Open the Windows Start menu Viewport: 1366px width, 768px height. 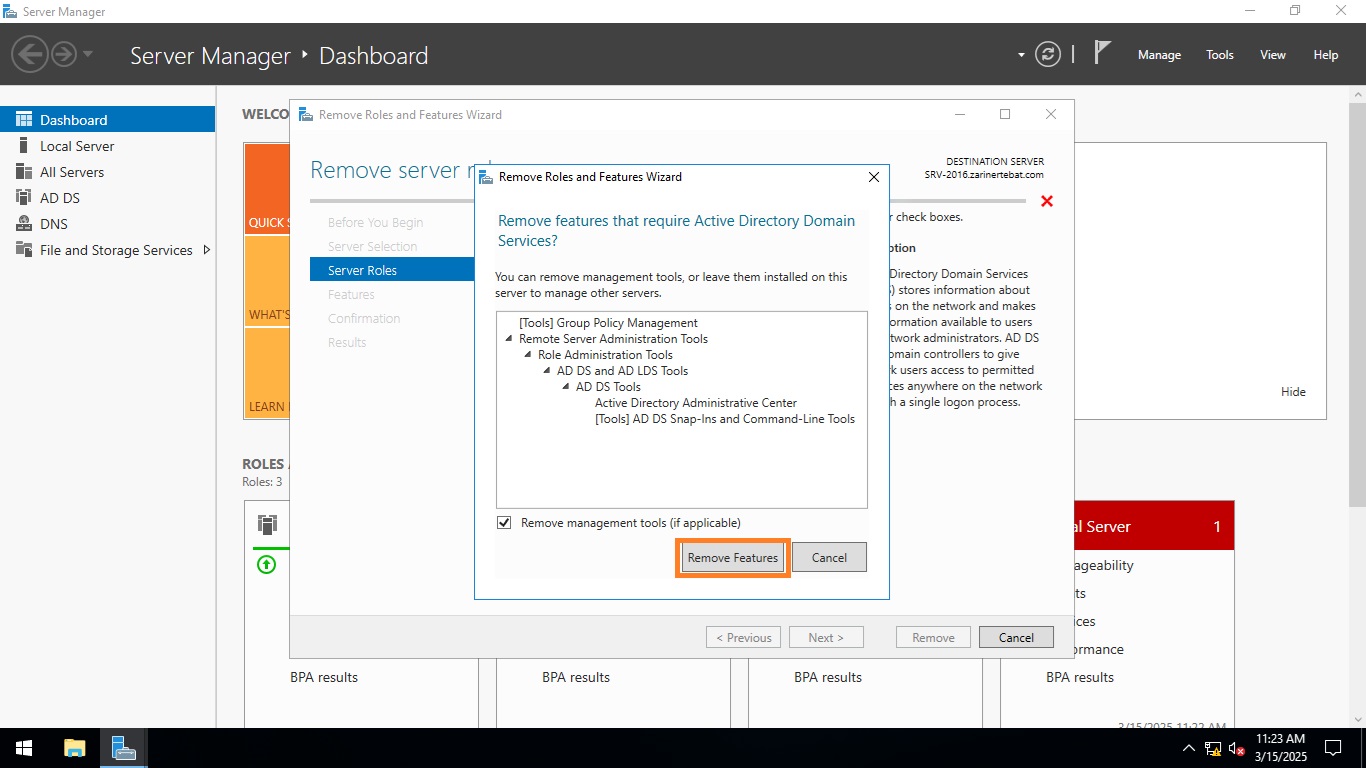[x=24, y=748]
